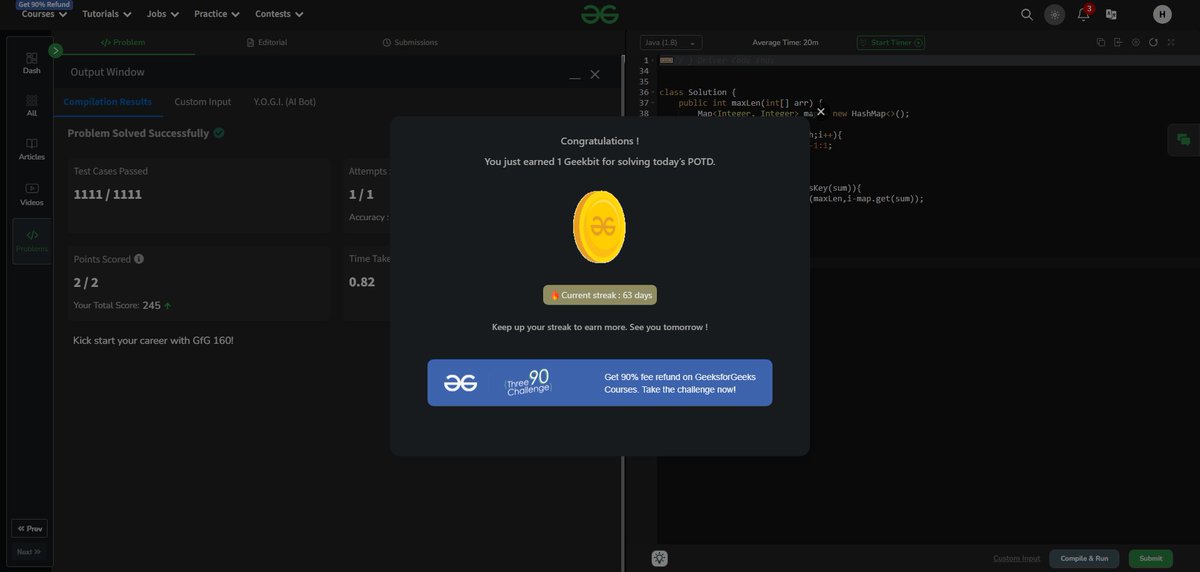The width and height of the screenshot is (1200, 572).
Task: Click info icon beside Points Scored
Action: click(139, 259)
